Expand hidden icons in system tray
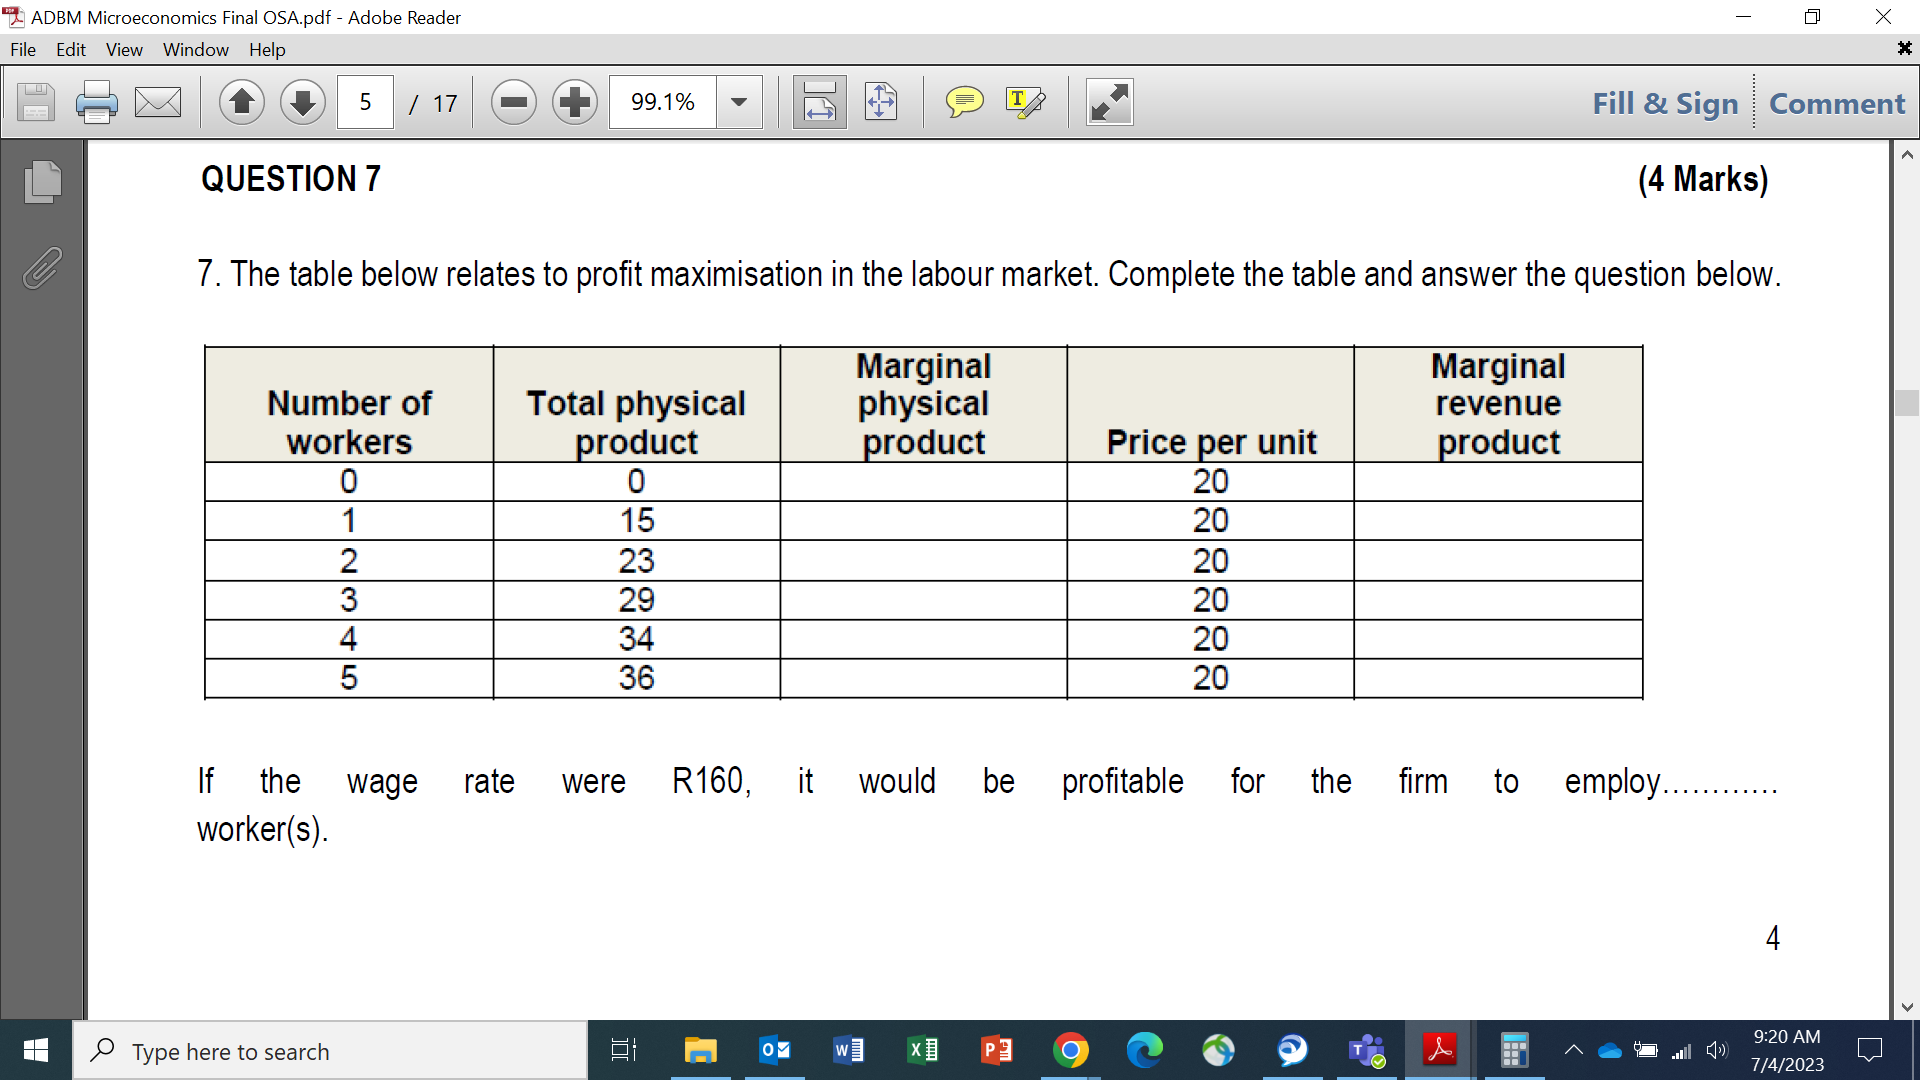The width and height of the screenshot is (1920, 1080). (1573, 1050)
